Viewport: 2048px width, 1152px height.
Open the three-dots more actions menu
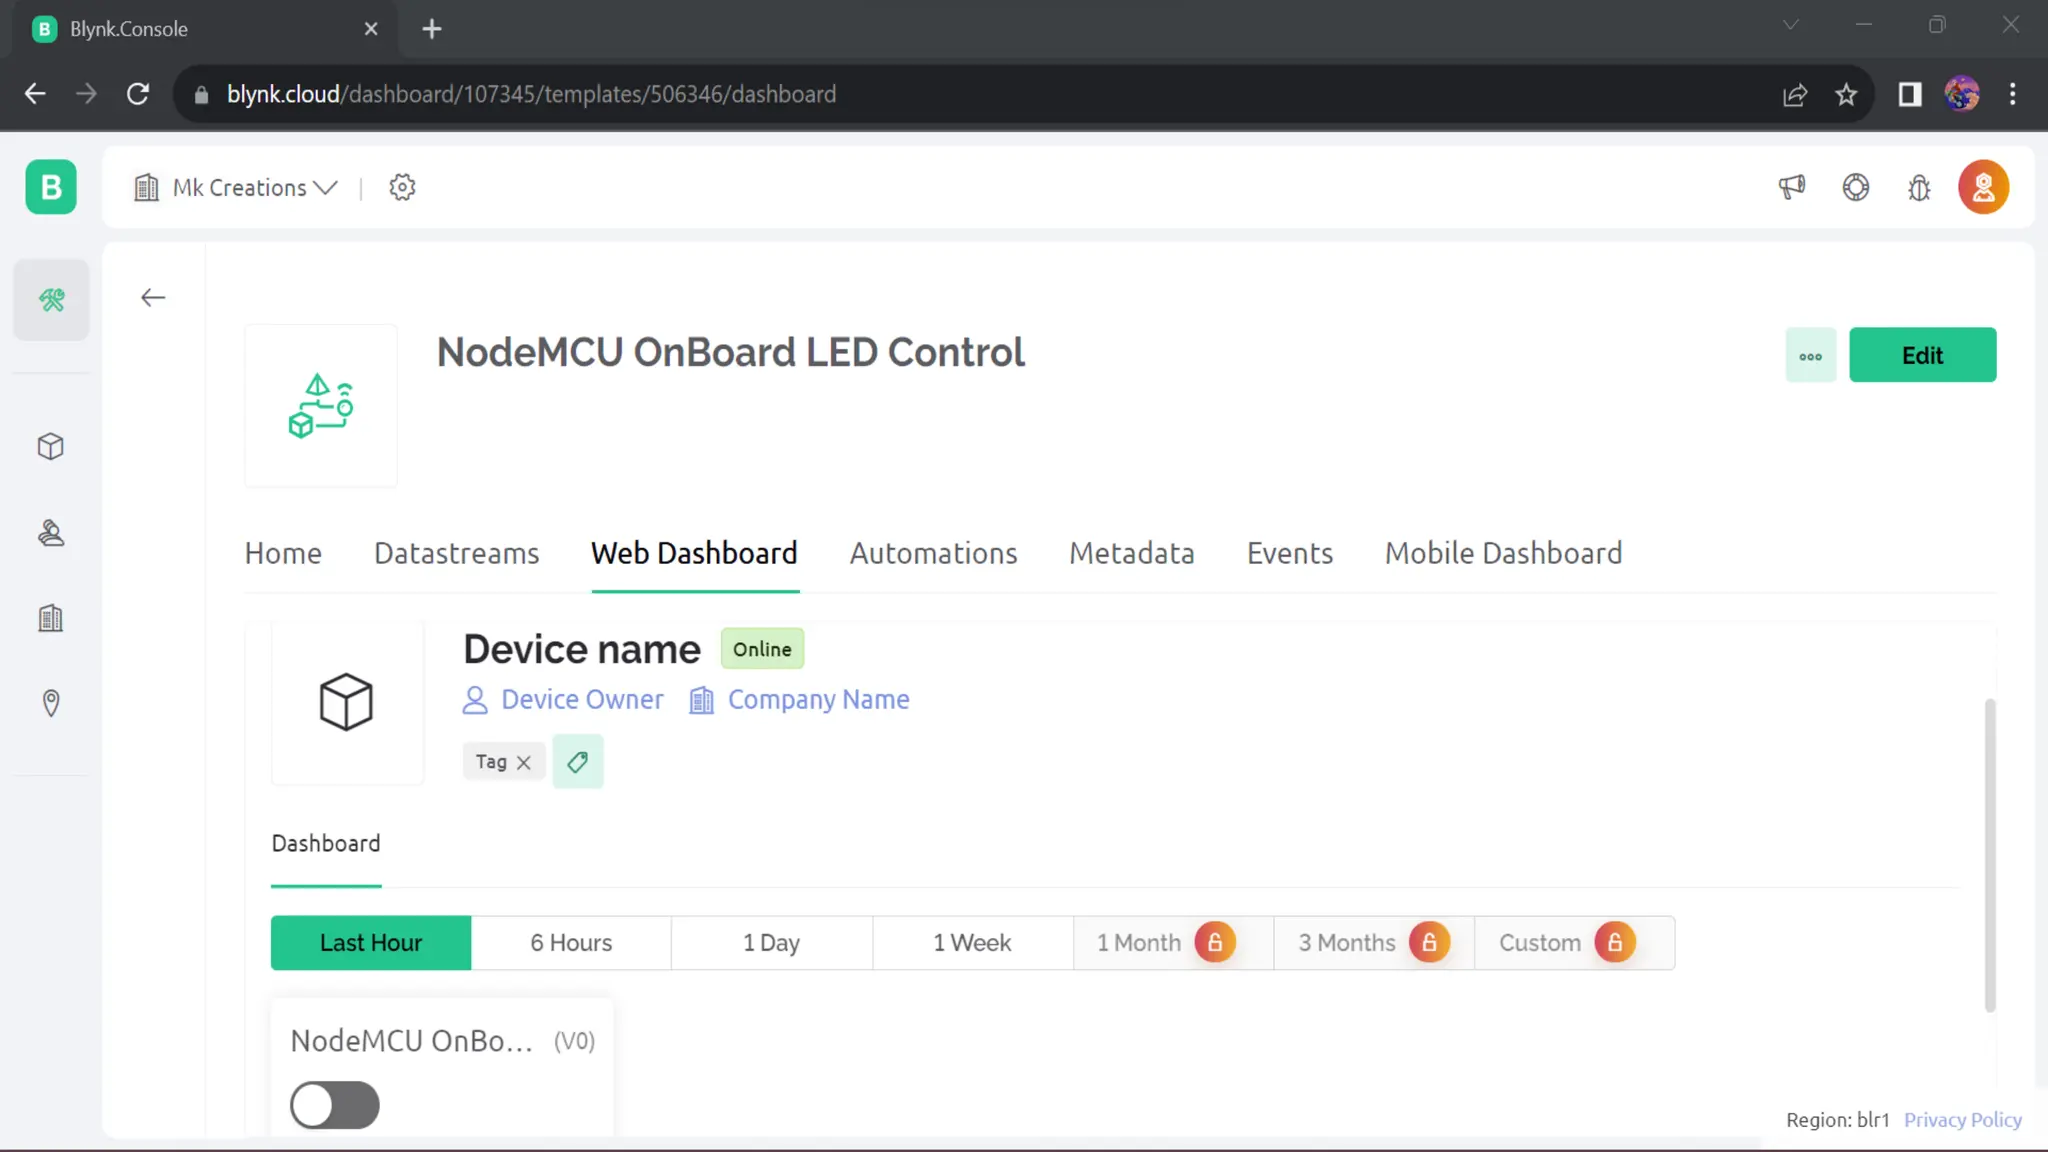click(1810, 356)
